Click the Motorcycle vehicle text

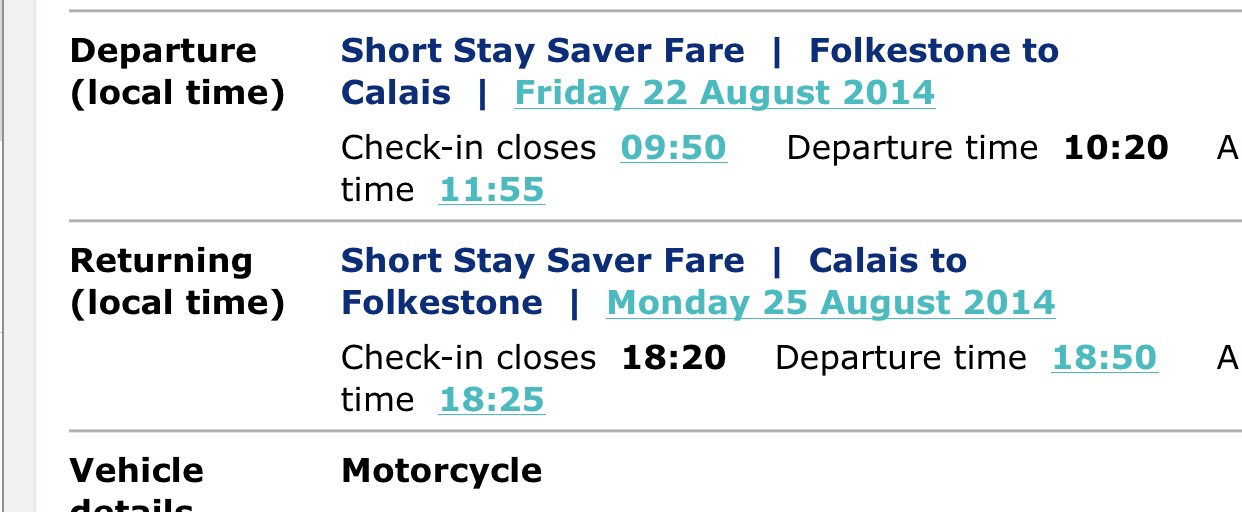[441, 470]
